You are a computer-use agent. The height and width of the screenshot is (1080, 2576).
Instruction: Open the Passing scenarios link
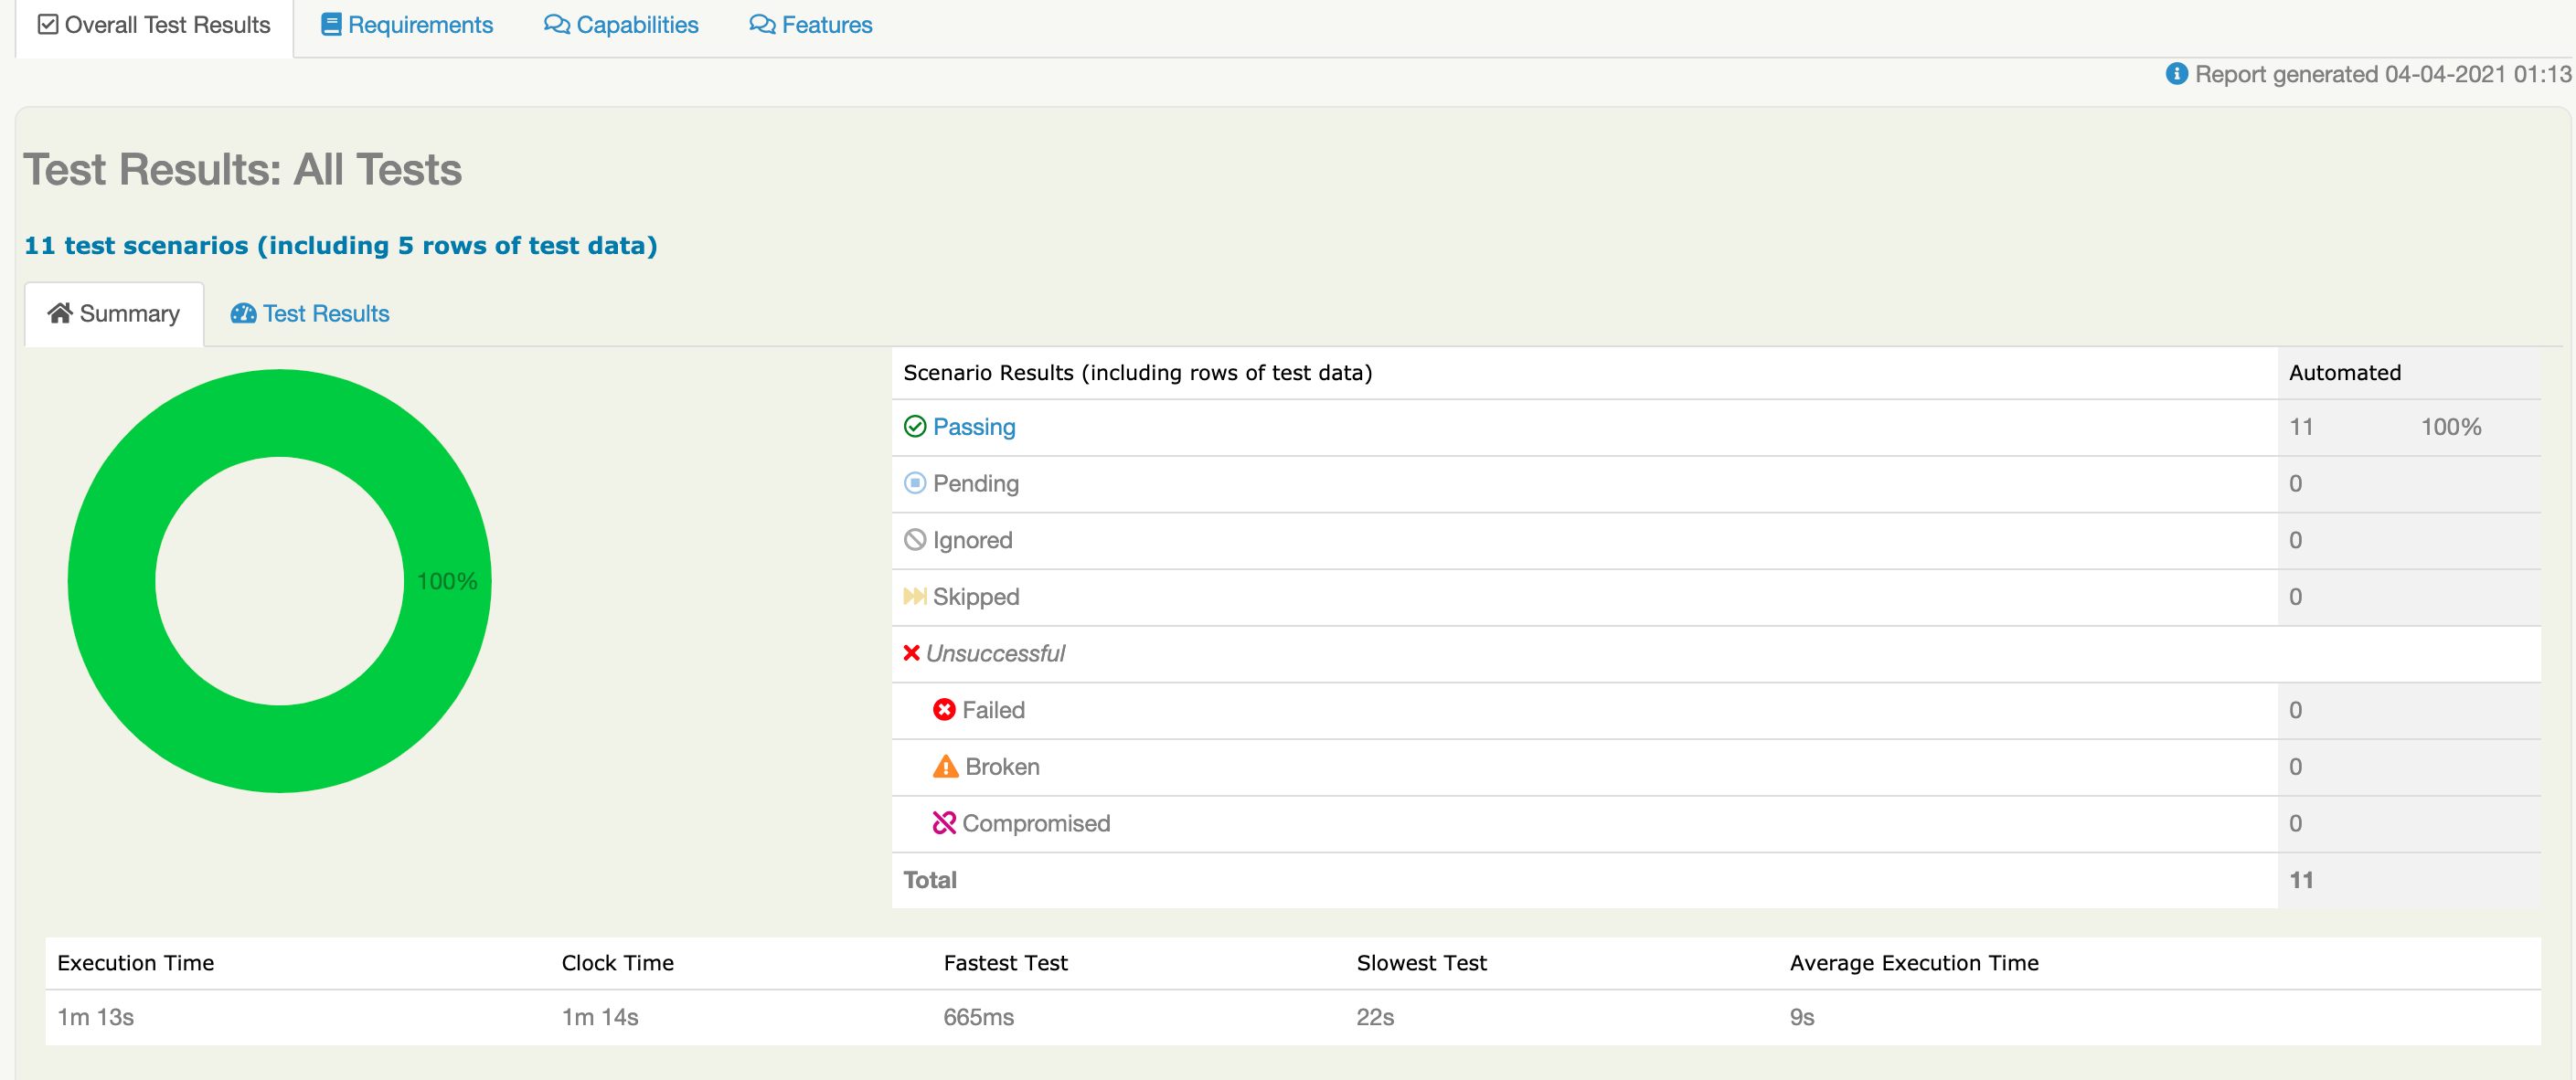[x=973, y=427]
